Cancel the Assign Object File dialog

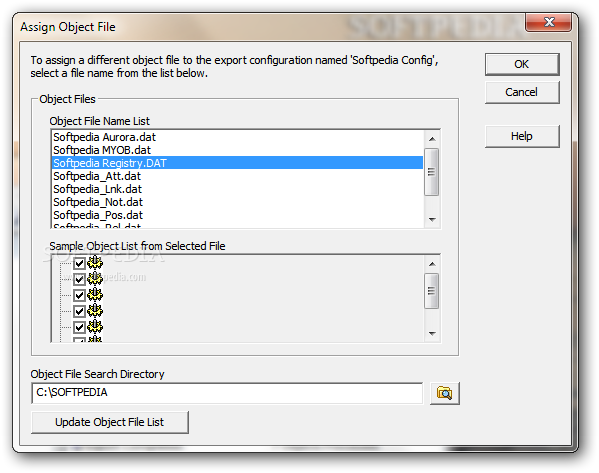tap(522, 92)
